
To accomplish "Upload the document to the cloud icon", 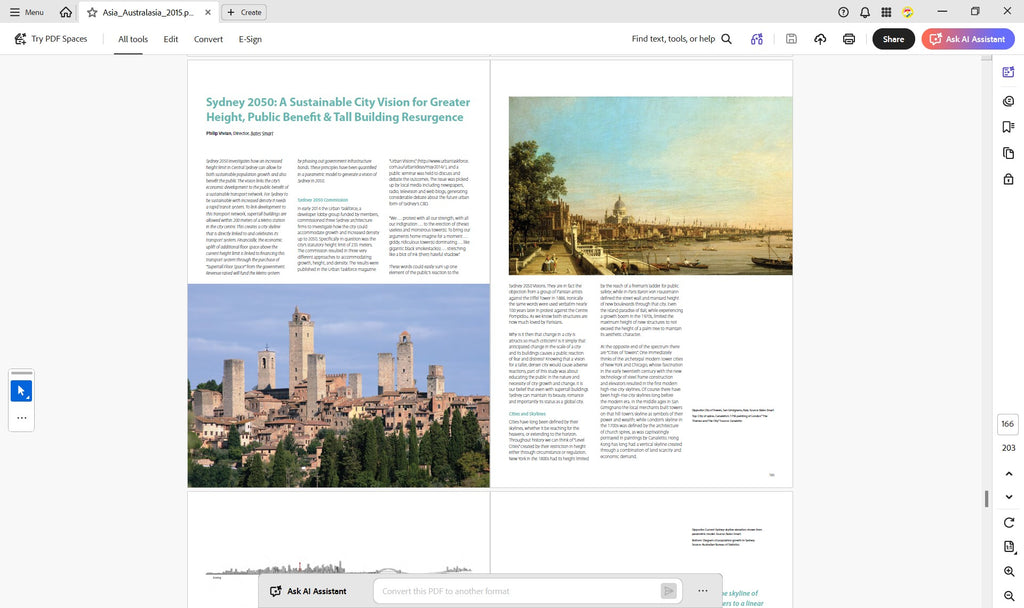I will [820, 39].
